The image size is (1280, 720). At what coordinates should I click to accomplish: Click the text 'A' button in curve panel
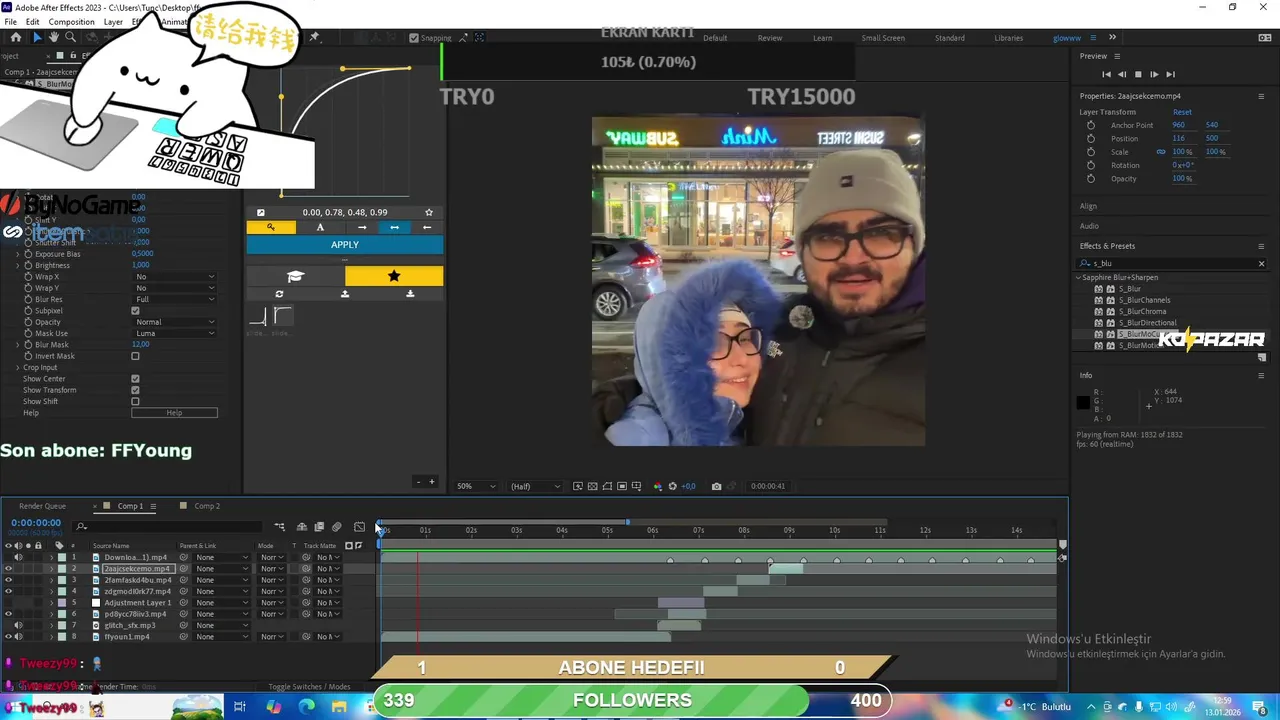(x=320, y=227)
